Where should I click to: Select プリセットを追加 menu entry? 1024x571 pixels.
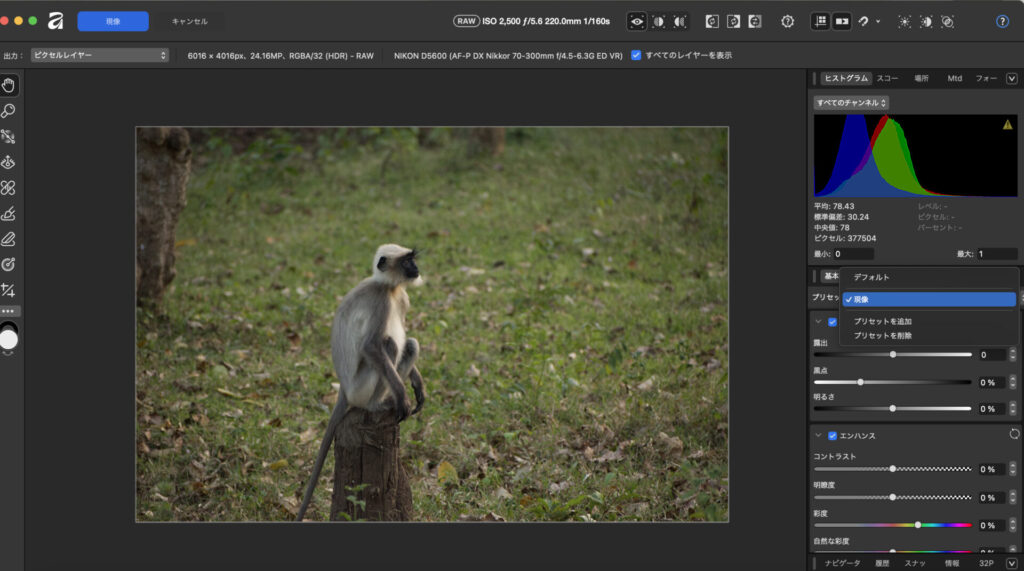coord(882,321)
